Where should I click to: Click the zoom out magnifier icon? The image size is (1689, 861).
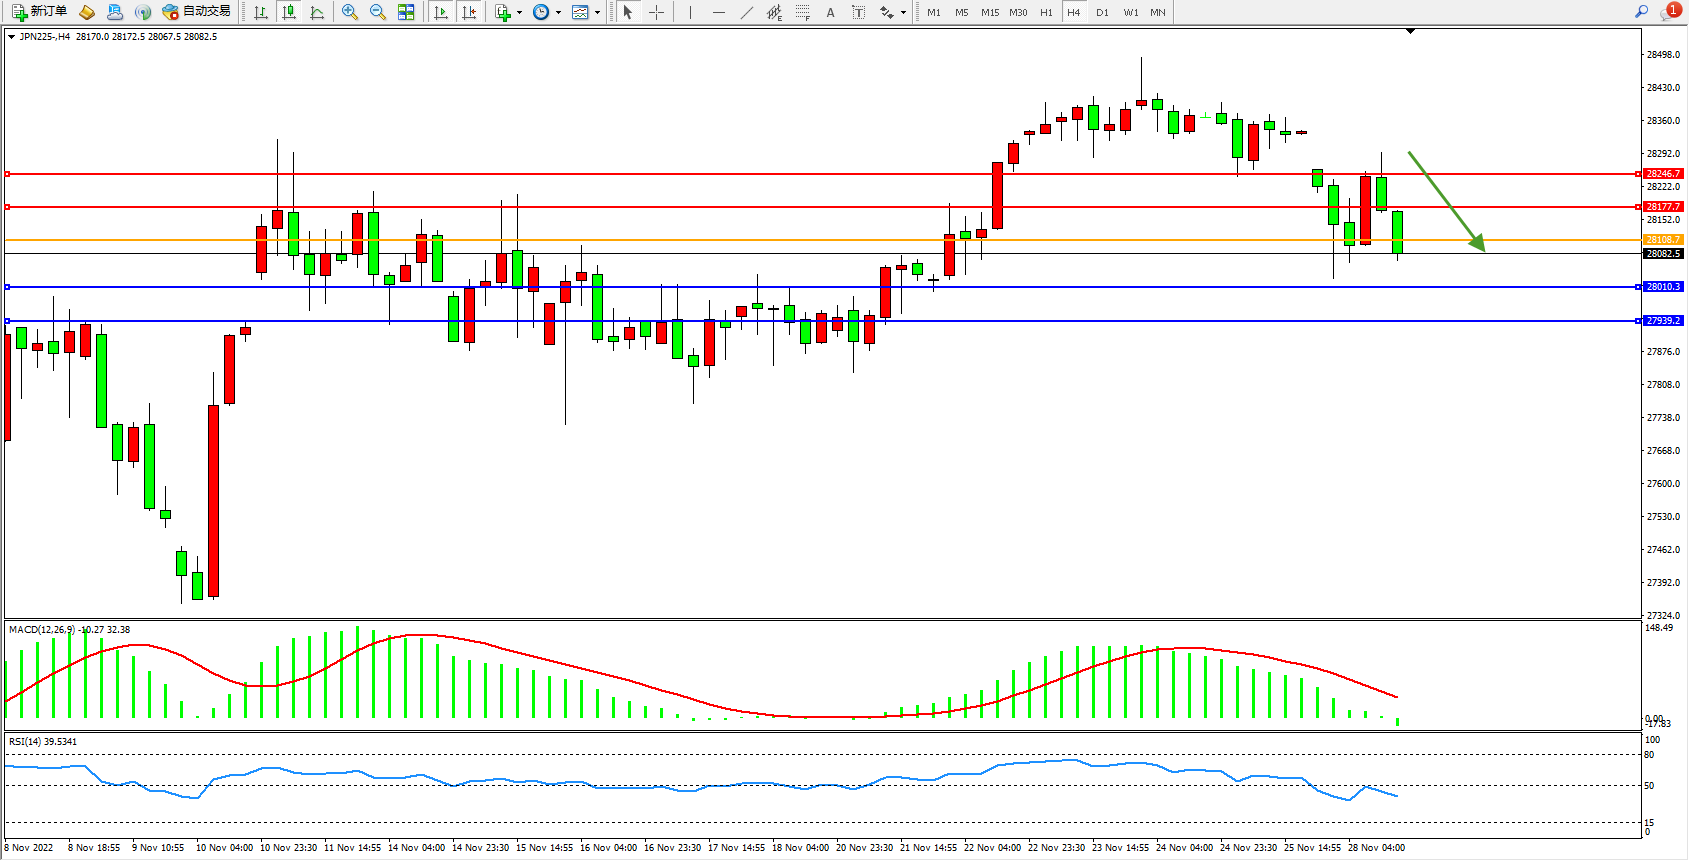(x=378, y=12)
